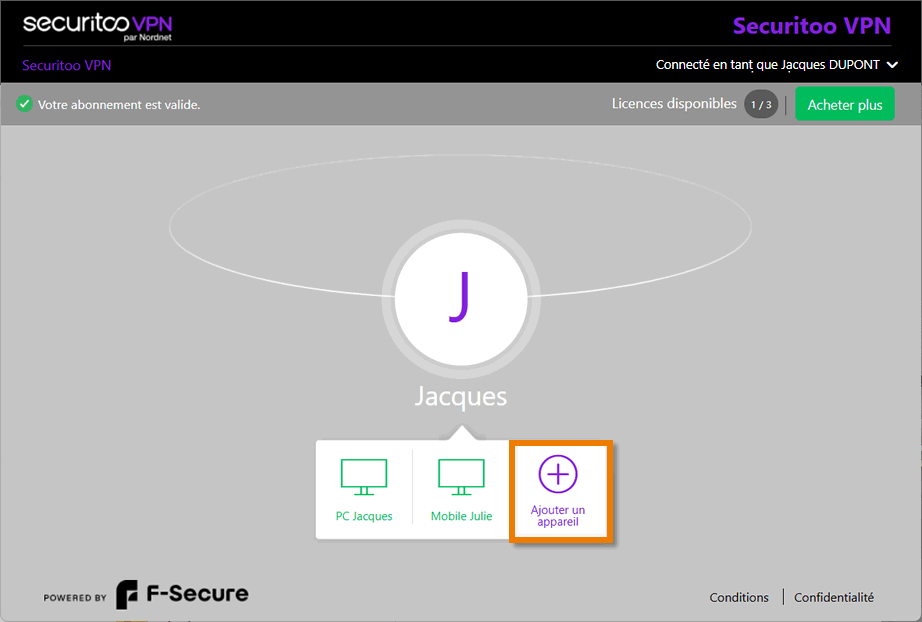This screenshot has height=622, width=922.
Task: Click the F-Secure logo
Action: 182,594
